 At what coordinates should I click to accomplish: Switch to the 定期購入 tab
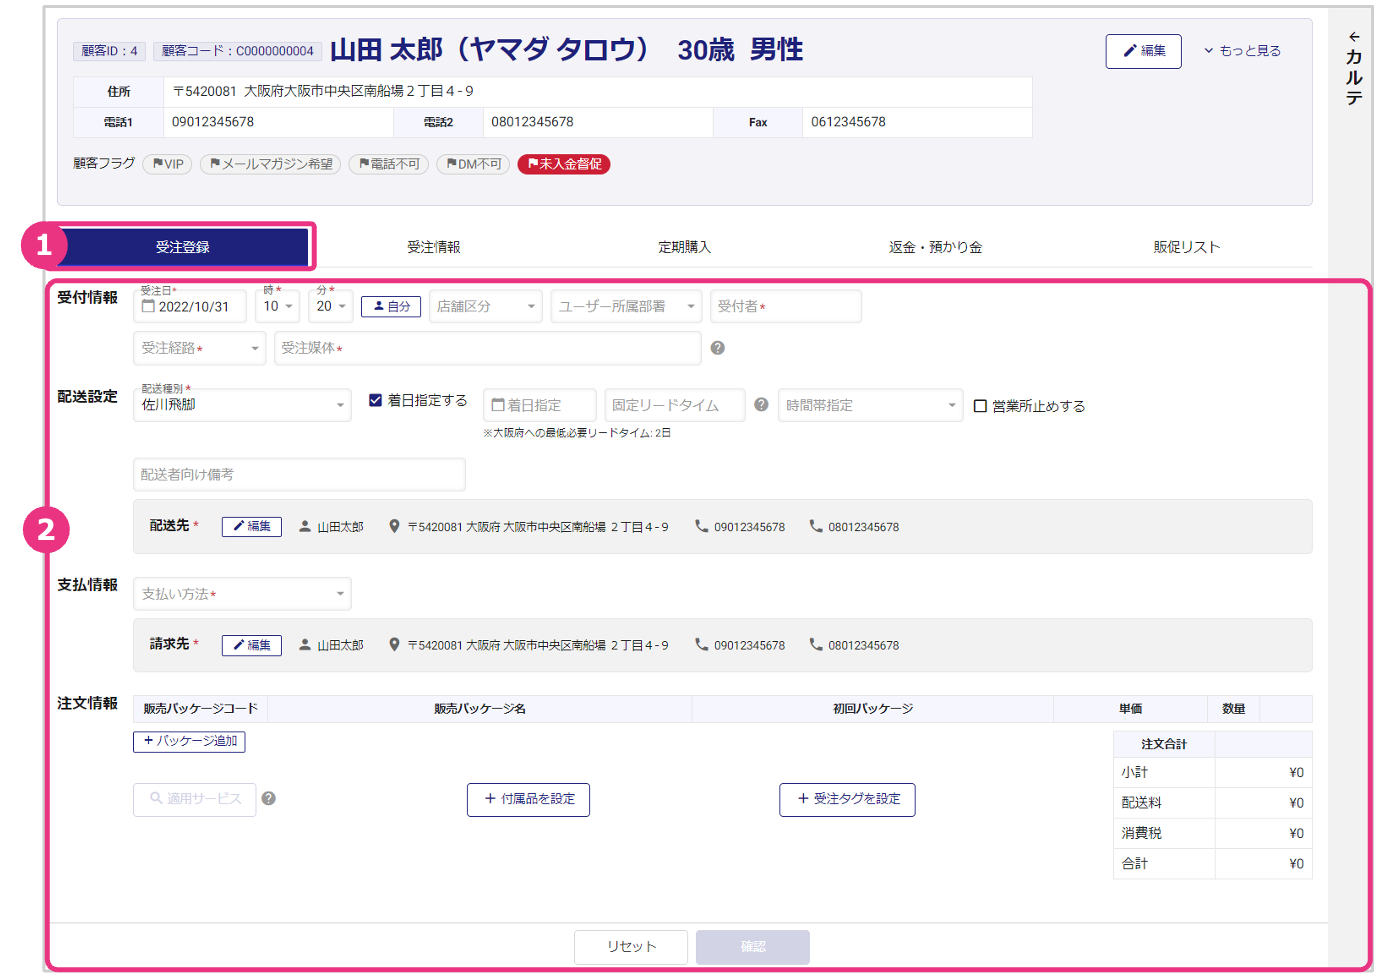coord(684,247)
